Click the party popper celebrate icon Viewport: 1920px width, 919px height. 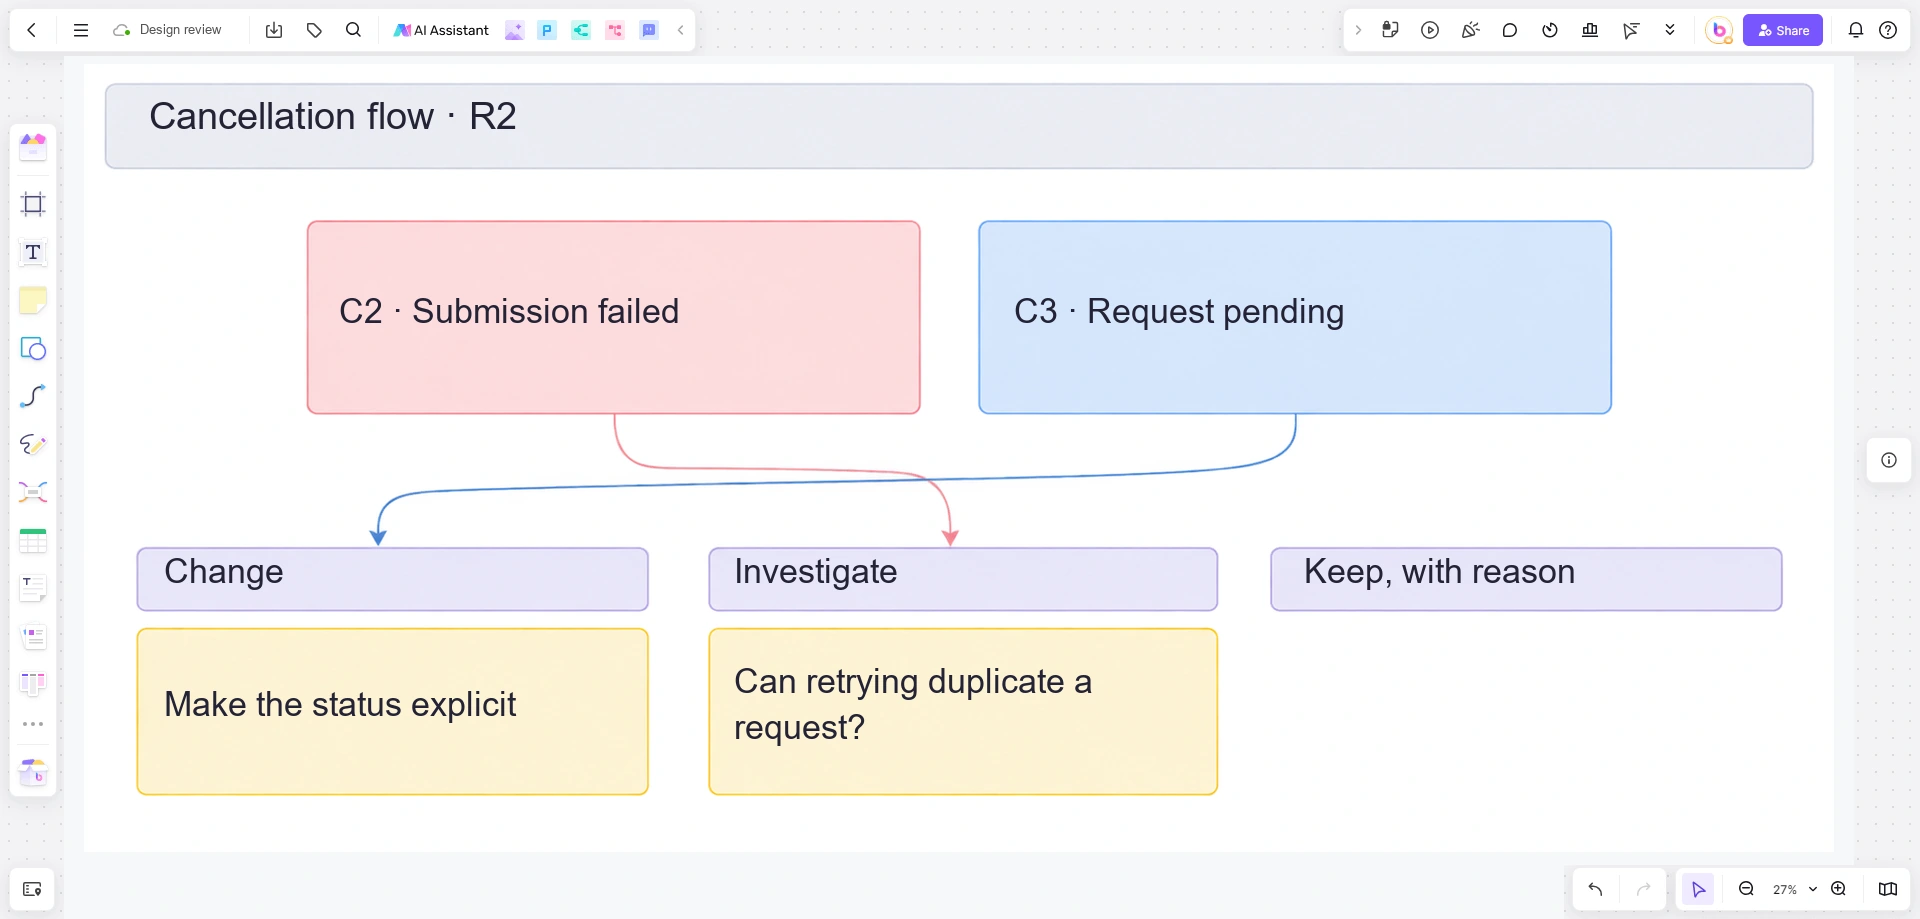1470,30
